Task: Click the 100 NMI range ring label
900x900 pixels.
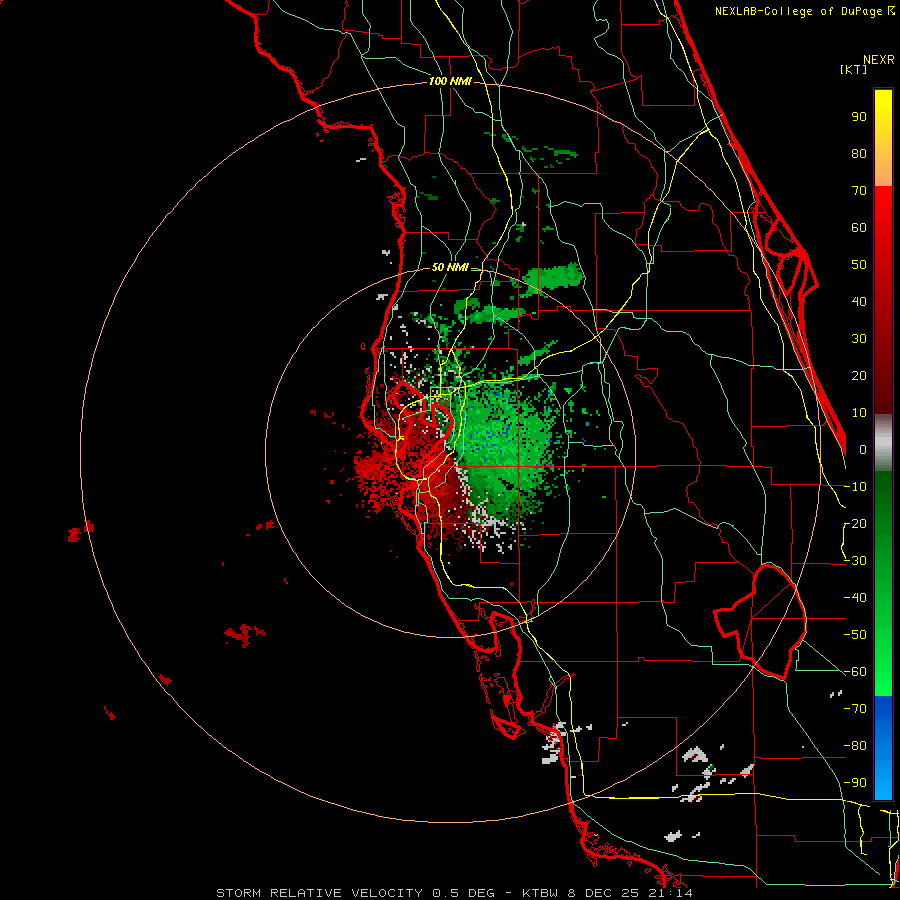Action: (450, 82)
